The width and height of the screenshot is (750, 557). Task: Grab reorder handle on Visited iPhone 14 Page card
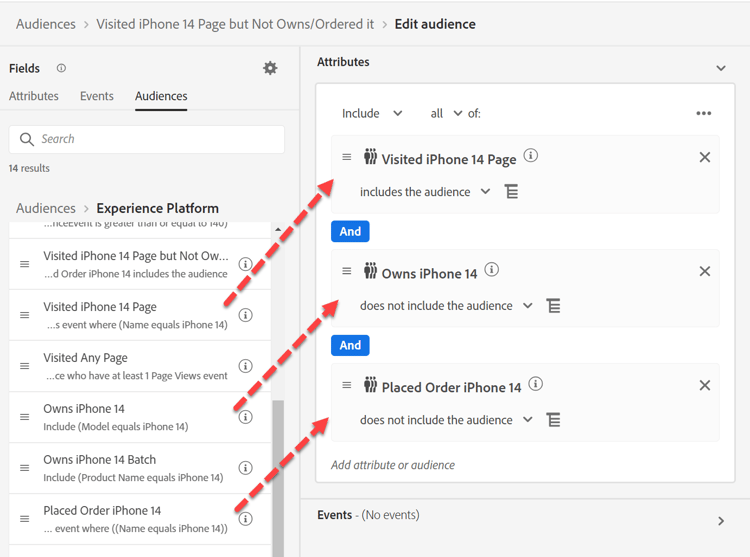coord(347,157)
